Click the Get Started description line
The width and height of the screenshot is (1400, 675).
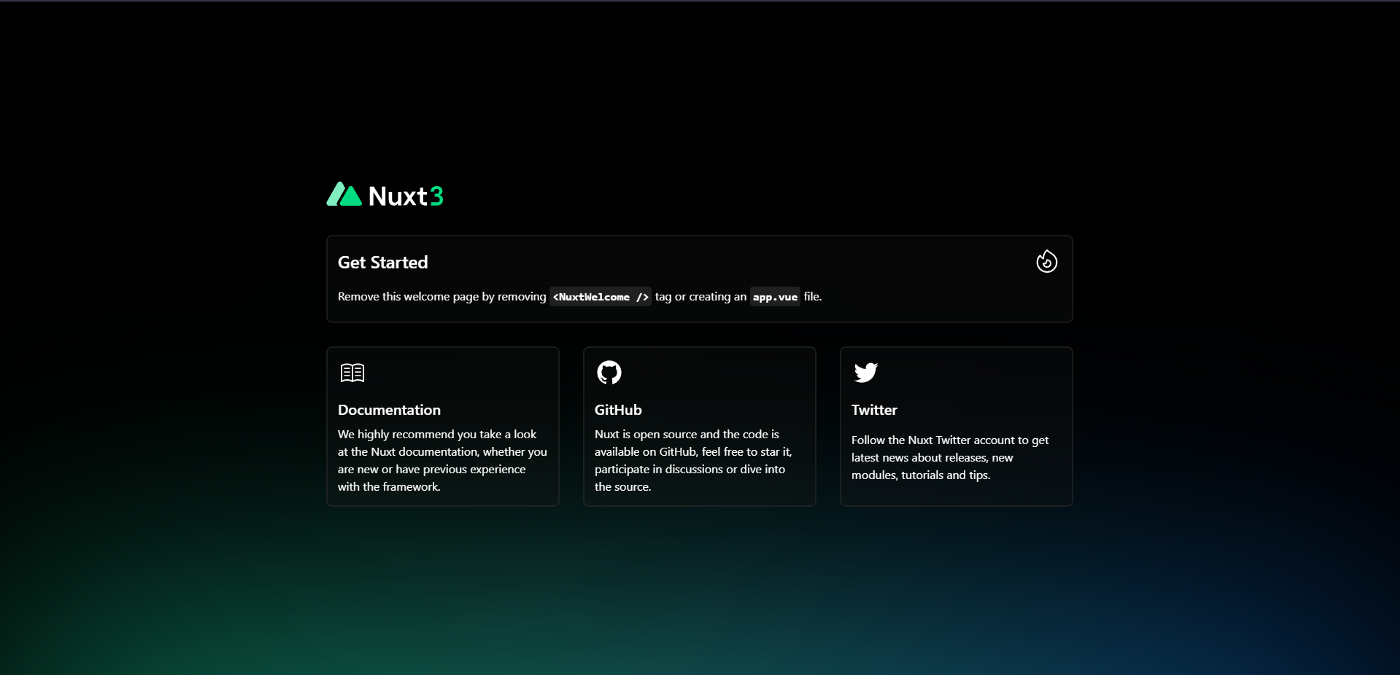point(580,296)
